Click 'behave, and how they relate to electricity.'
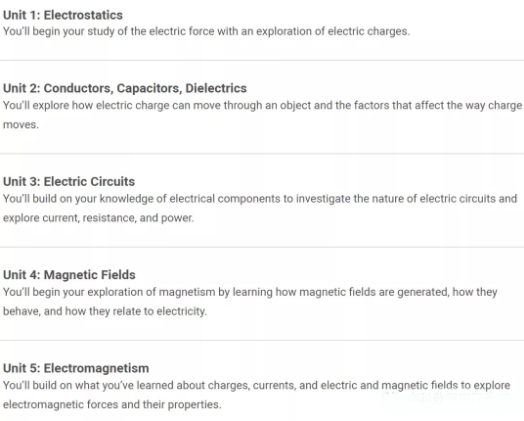 pyautogui.click(x=105, y=311)
